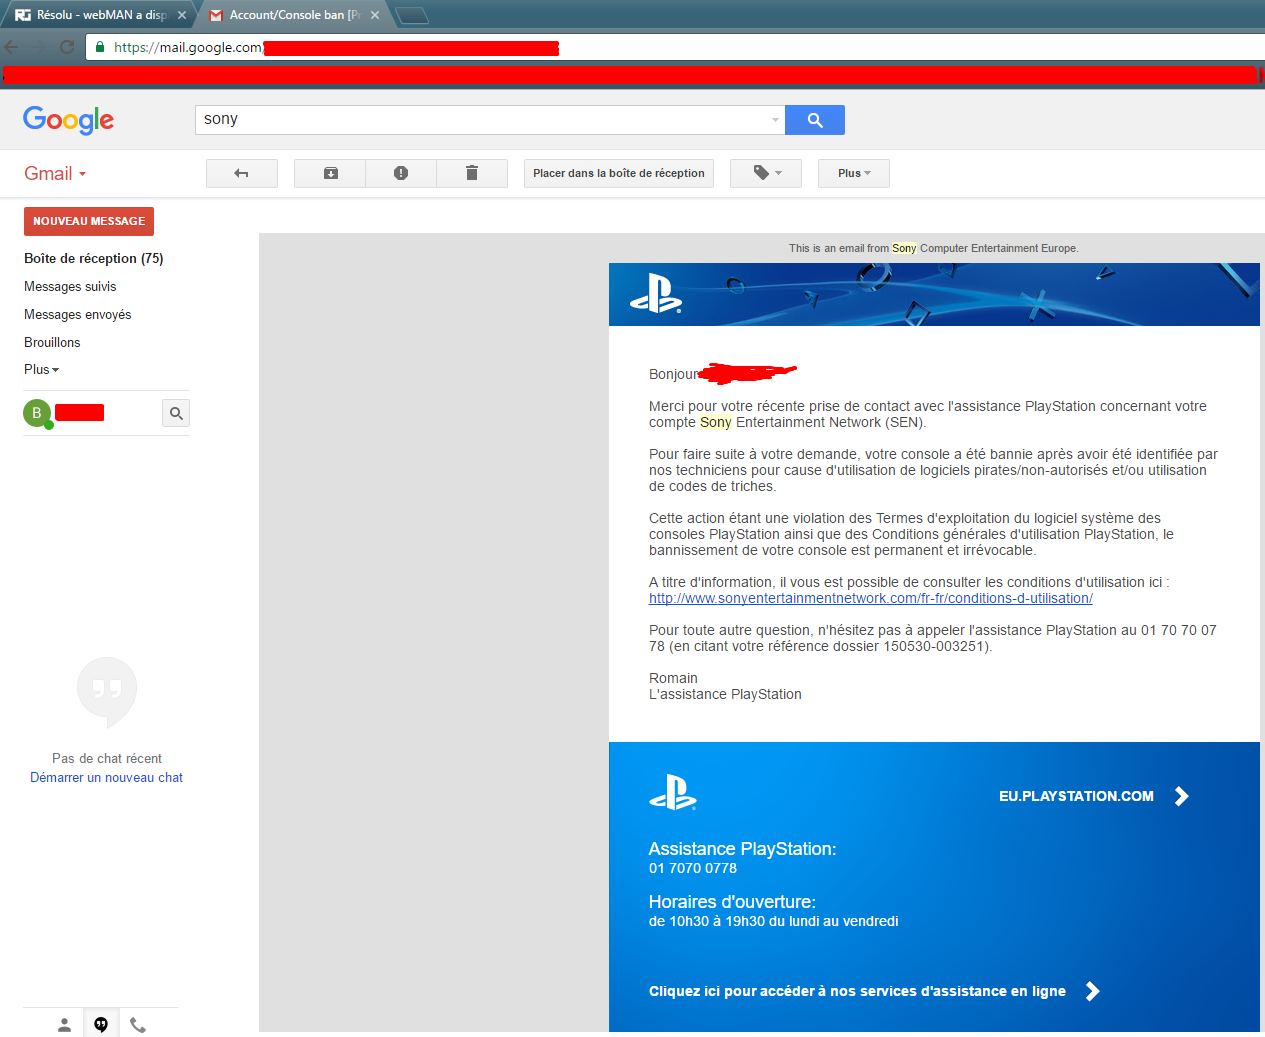Image resolution: width=1265 pixels, height=1037 pixels.
Task: Click the arrow next to EU.PLAYSTATION.COM
Action: point(1182,796)
